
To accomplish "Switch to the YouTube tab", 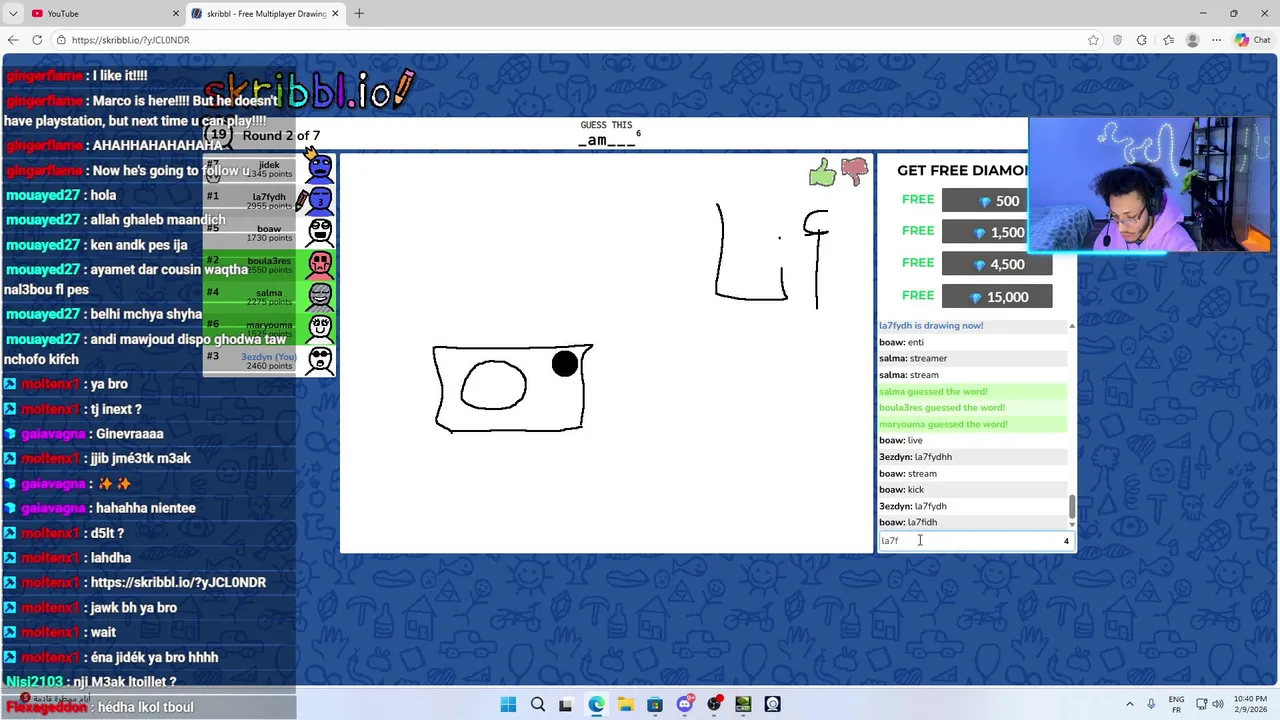I will tap(105, 13).
